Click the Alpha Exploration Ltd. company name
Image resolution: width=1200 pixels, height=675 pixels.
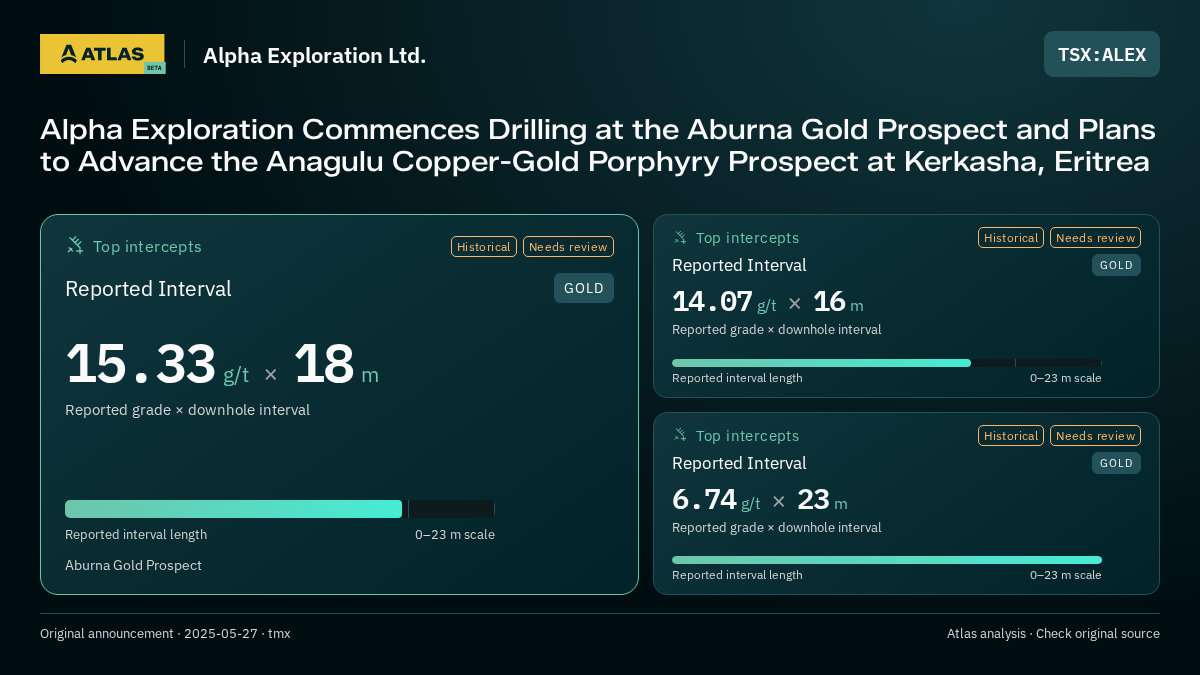point(314,55)
